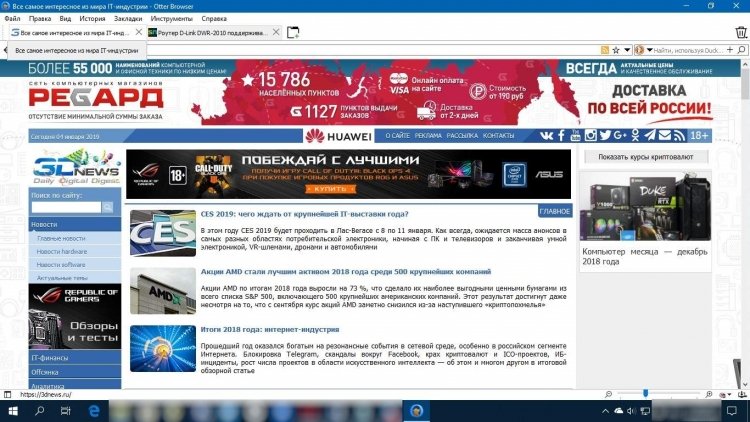Open the VK social icon in the site header

[546, 135]
